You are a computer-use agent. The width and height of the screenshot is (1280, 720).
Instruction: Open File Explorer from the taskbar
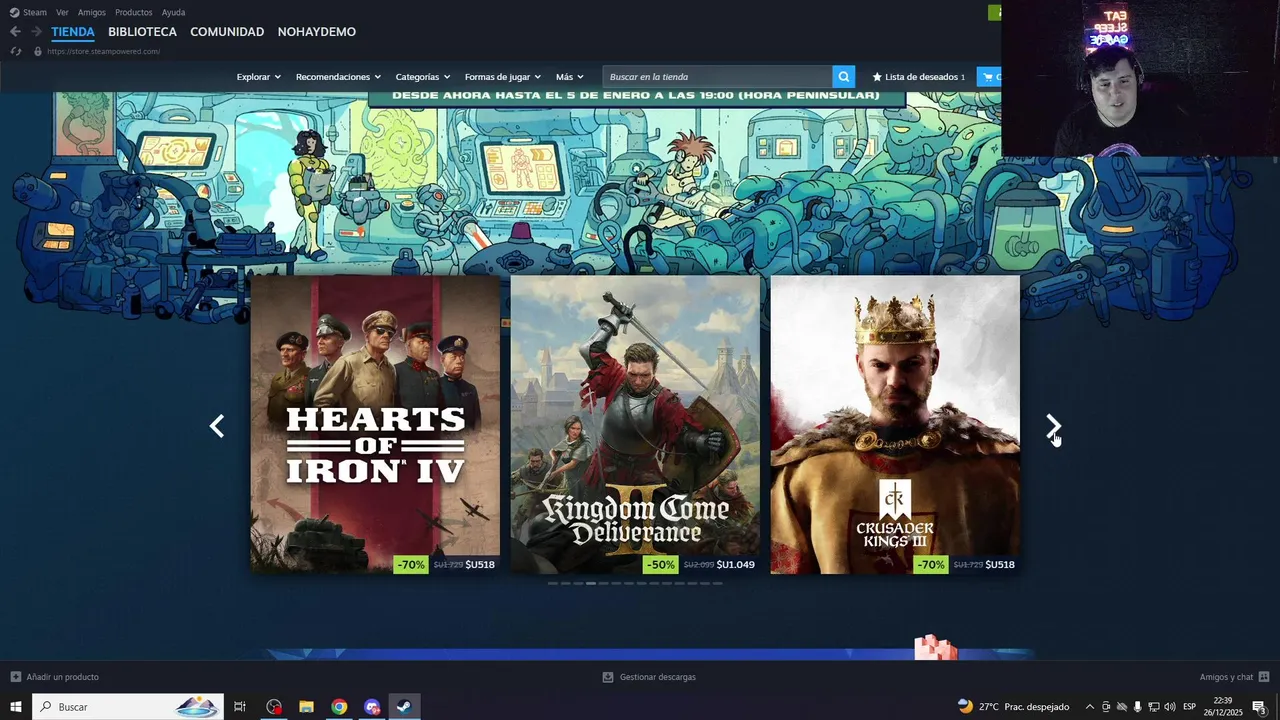(306, 707)
